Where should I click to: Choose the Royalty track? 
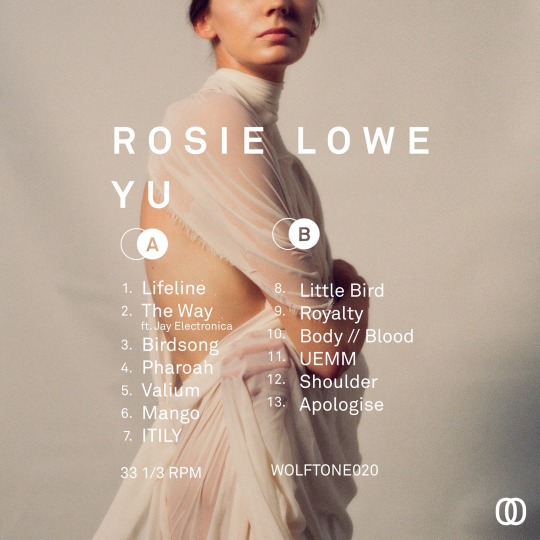[x=331, y=314]
